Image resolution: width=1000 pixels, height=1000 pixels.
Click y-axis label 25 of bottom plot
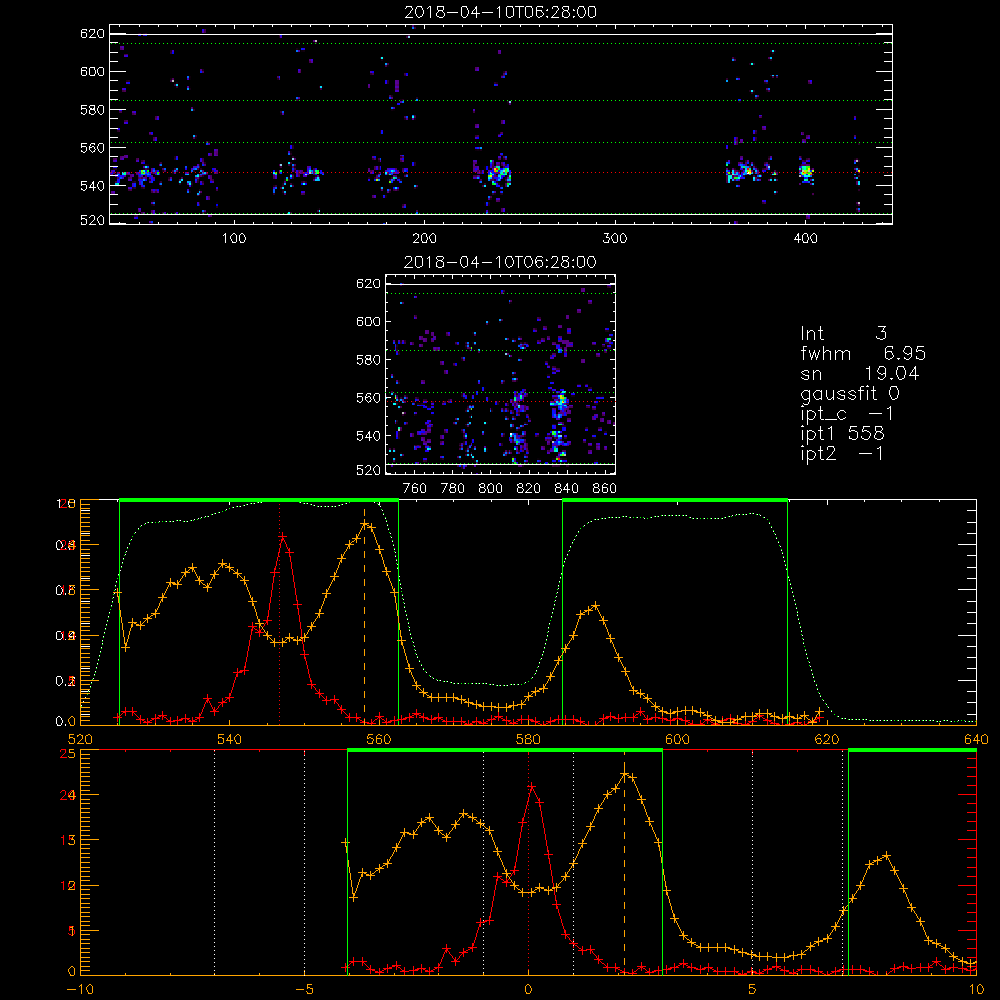click(68, 753)
